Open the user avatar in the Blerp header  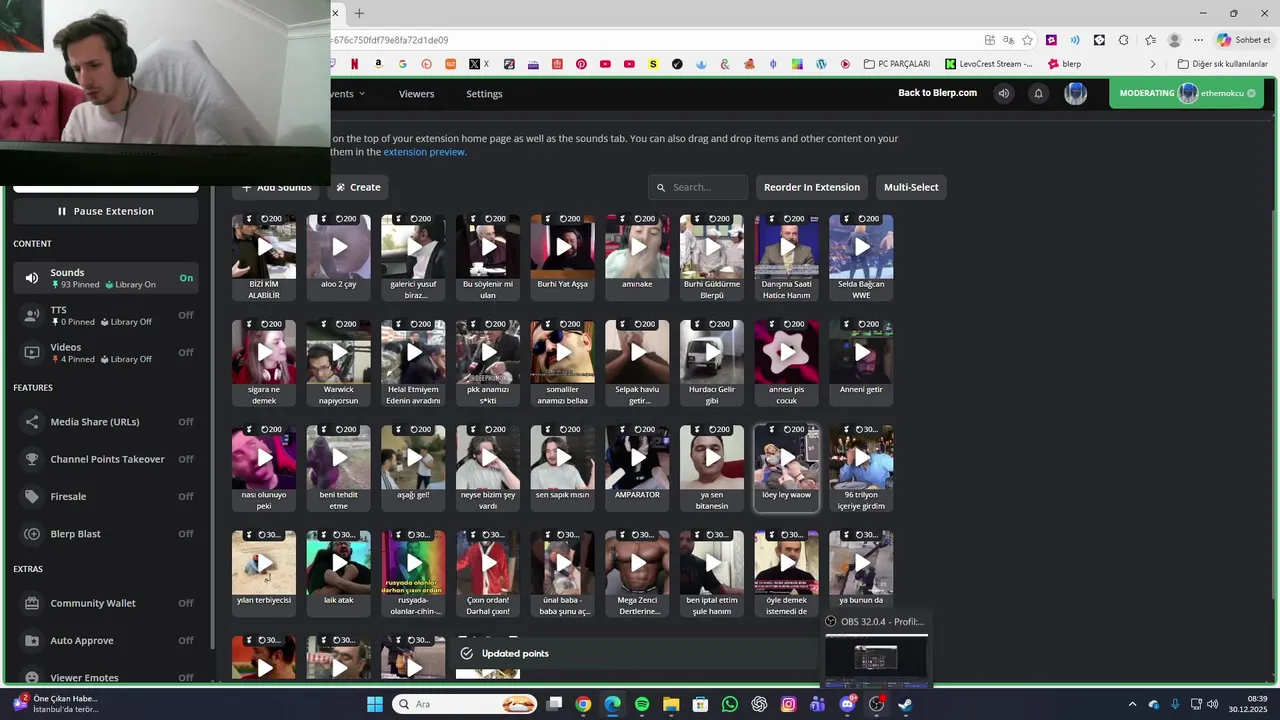point(1075,93)
